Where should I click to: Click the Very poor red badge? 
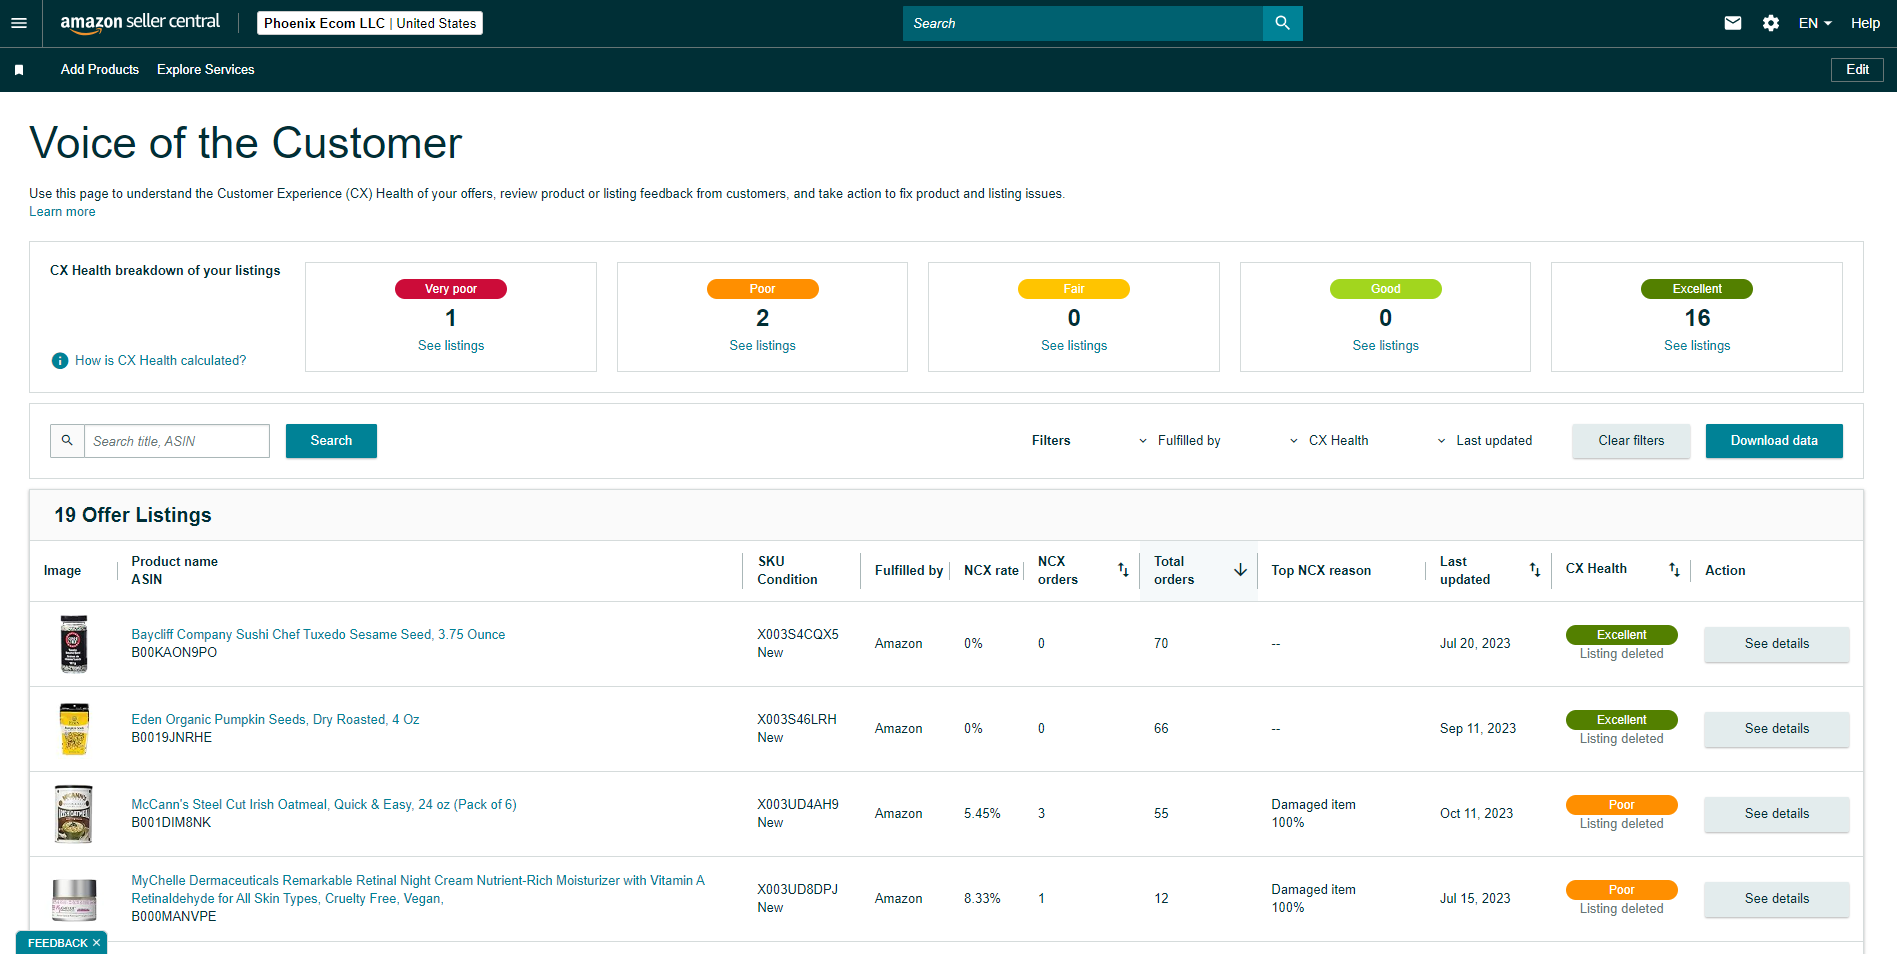451,289
